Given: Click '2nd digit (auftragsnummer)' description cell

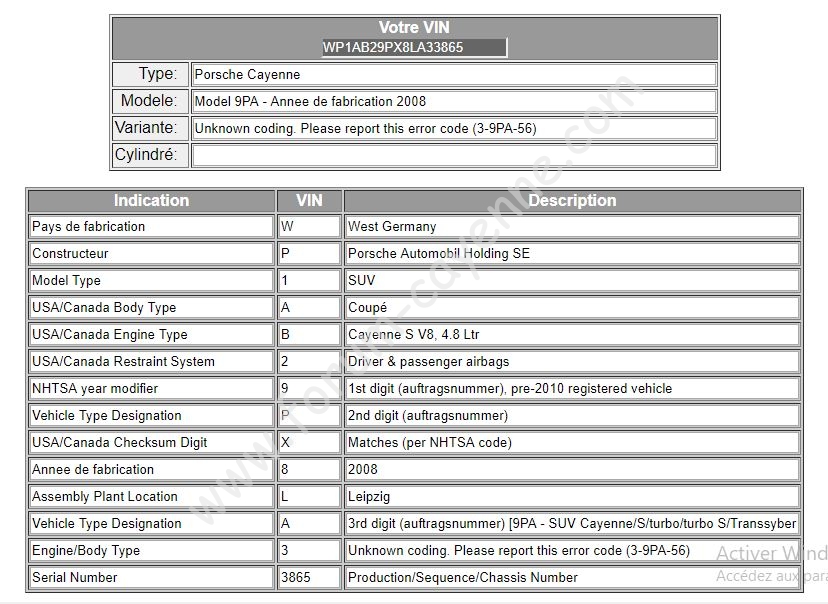Looking at the screenshot, I should click(572, 416).
